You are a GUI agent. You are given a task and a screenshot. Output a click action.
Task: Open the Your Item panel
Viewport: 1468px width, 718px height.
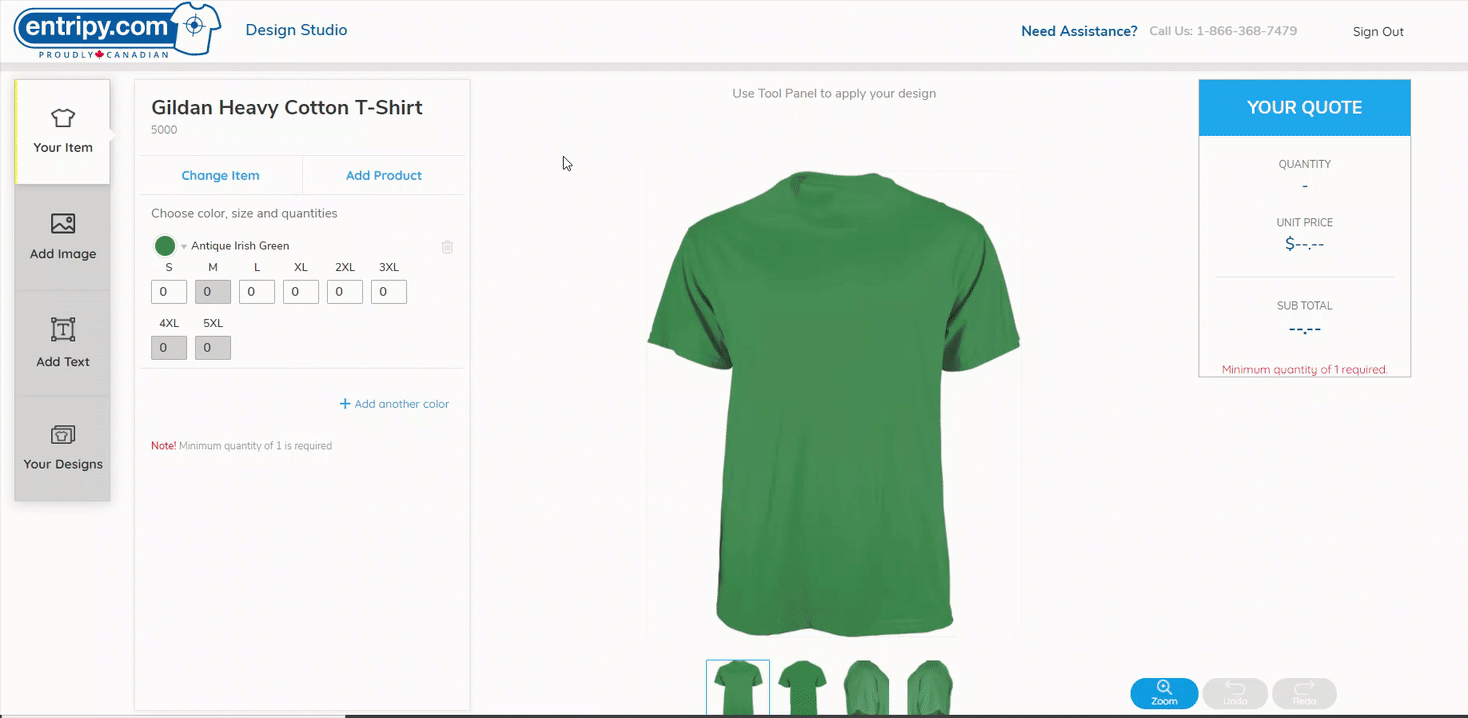point(62,132)
